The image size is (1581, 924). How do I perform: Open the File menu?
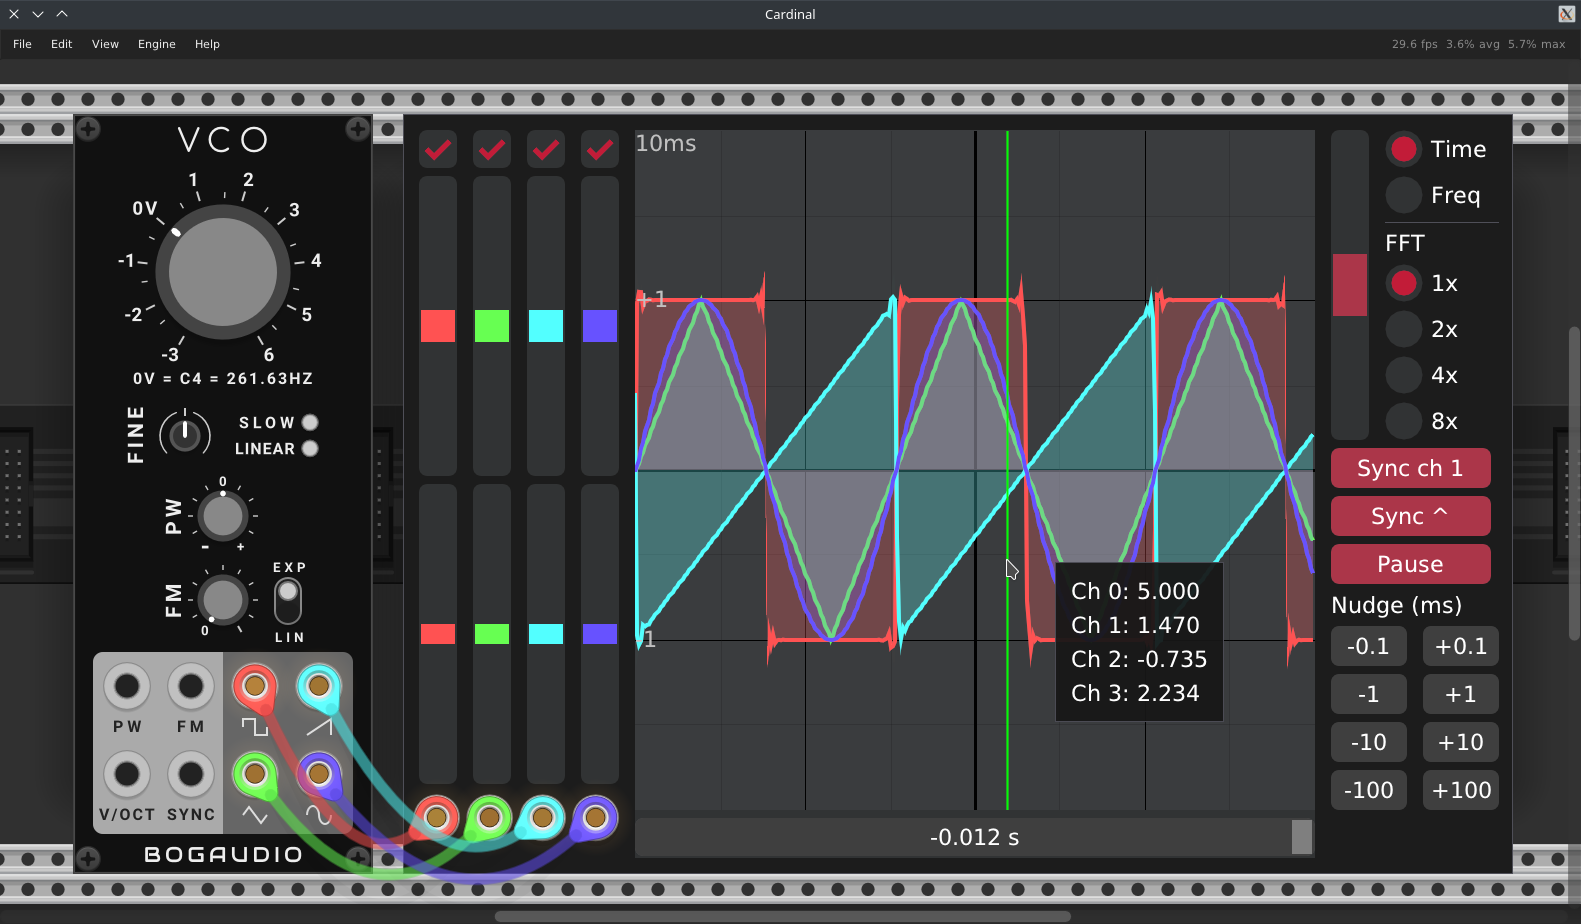pos(22,44)
